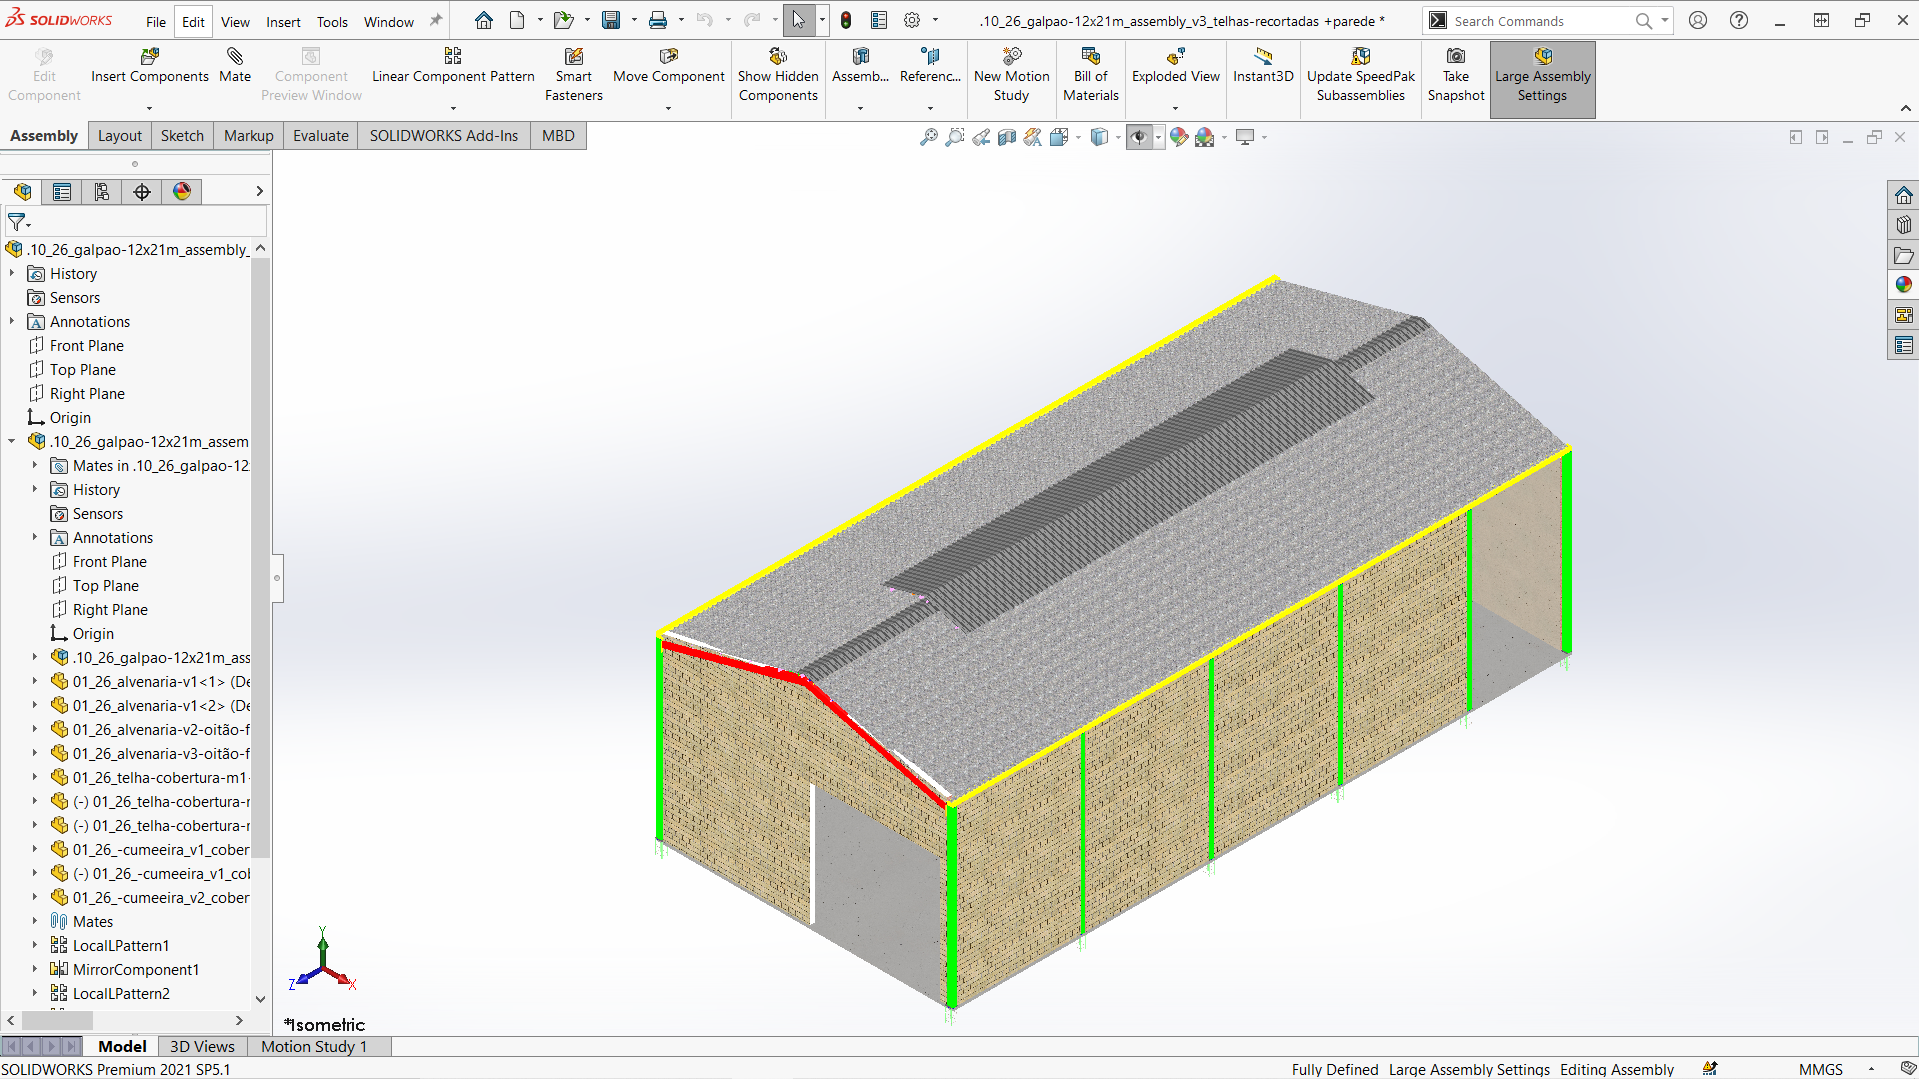Screen dimensions: 1919x1079
Task: Open the Motion Study 1 tab
Action: click(x=314, y=1046)
